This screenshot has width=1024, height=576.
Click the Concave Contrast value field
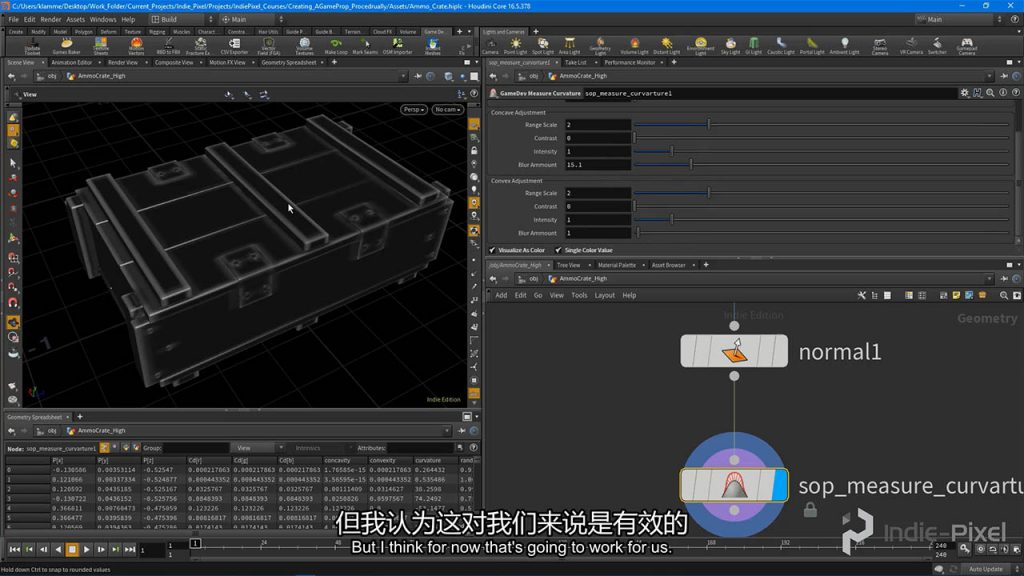tap(598, 138)
